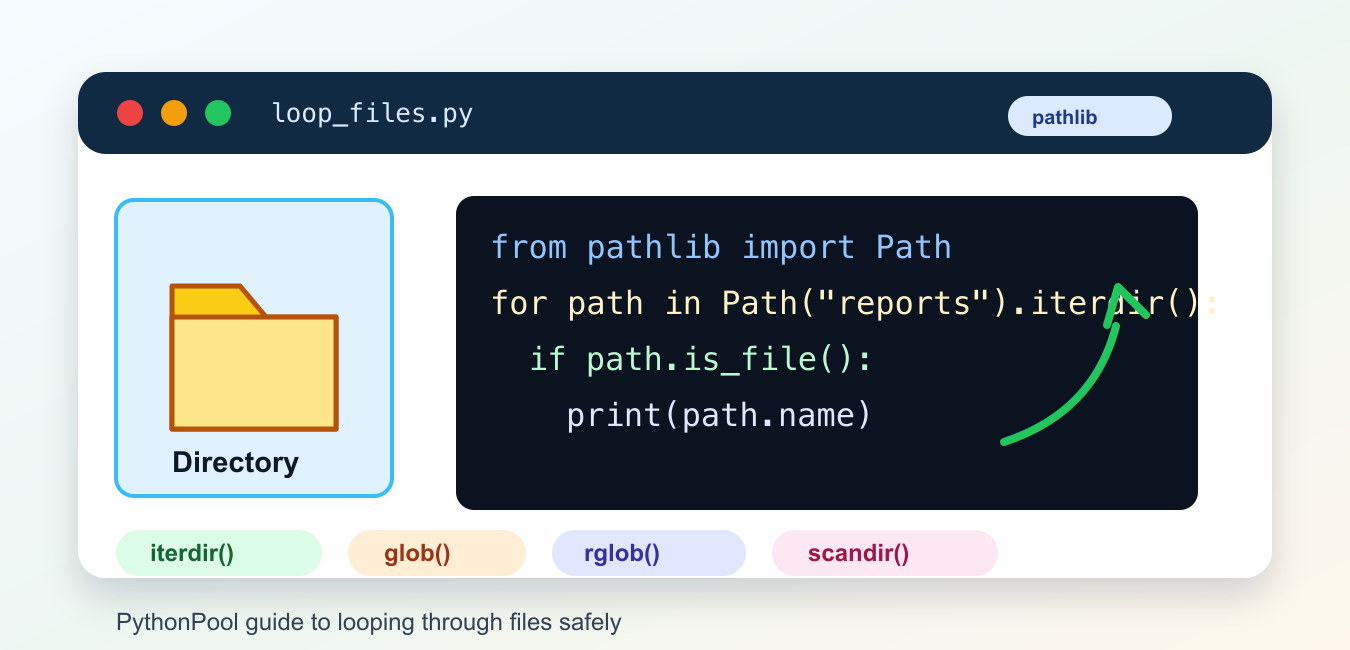This screenshot has height=650, width=1350.
Task: Select the rglob() blue pill
Action: (x=649, y=553)
